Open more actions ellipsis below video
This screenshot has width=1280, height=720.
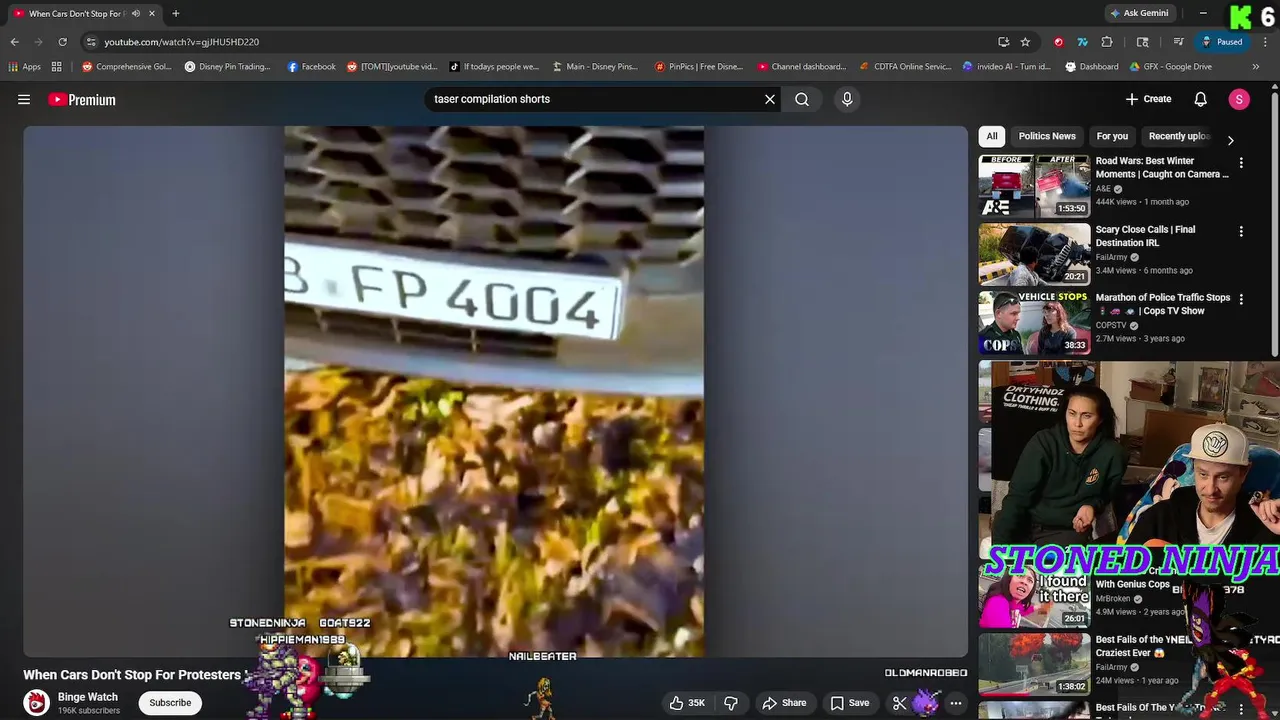click(956, 703)
